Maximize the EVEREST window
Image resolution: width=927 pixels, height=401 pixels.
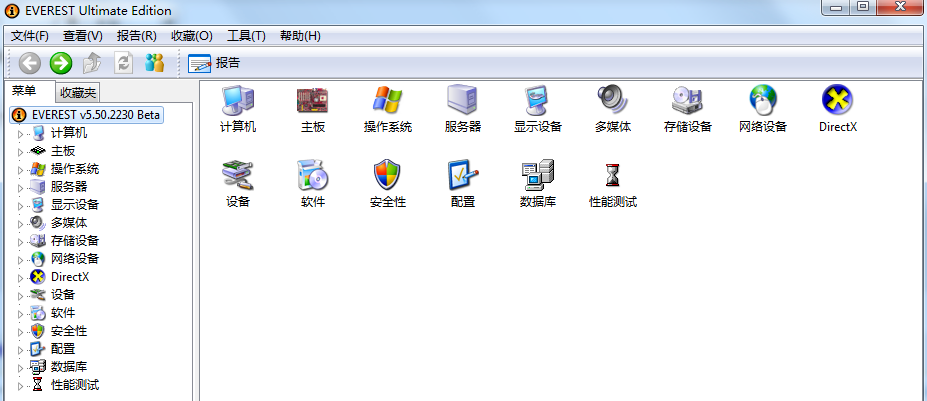[864, 7]
